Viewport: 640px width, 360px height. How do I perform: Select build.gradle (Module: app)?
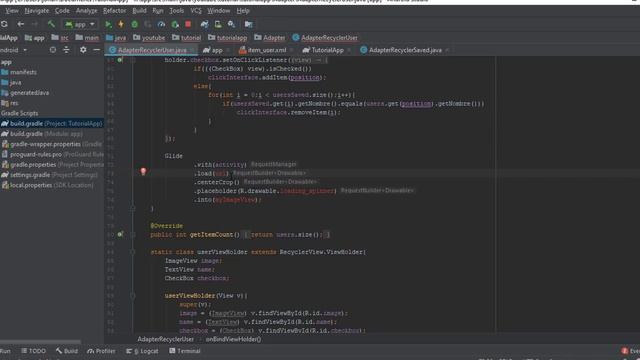click(x=42, y=134)
